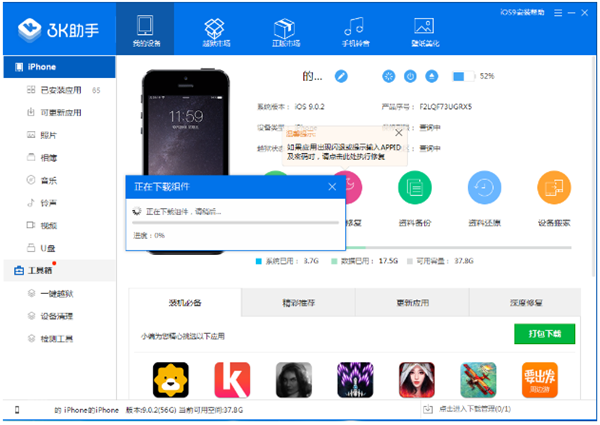Click the video camera sidebar icon
Screen dimensions: 600x425
31,225
